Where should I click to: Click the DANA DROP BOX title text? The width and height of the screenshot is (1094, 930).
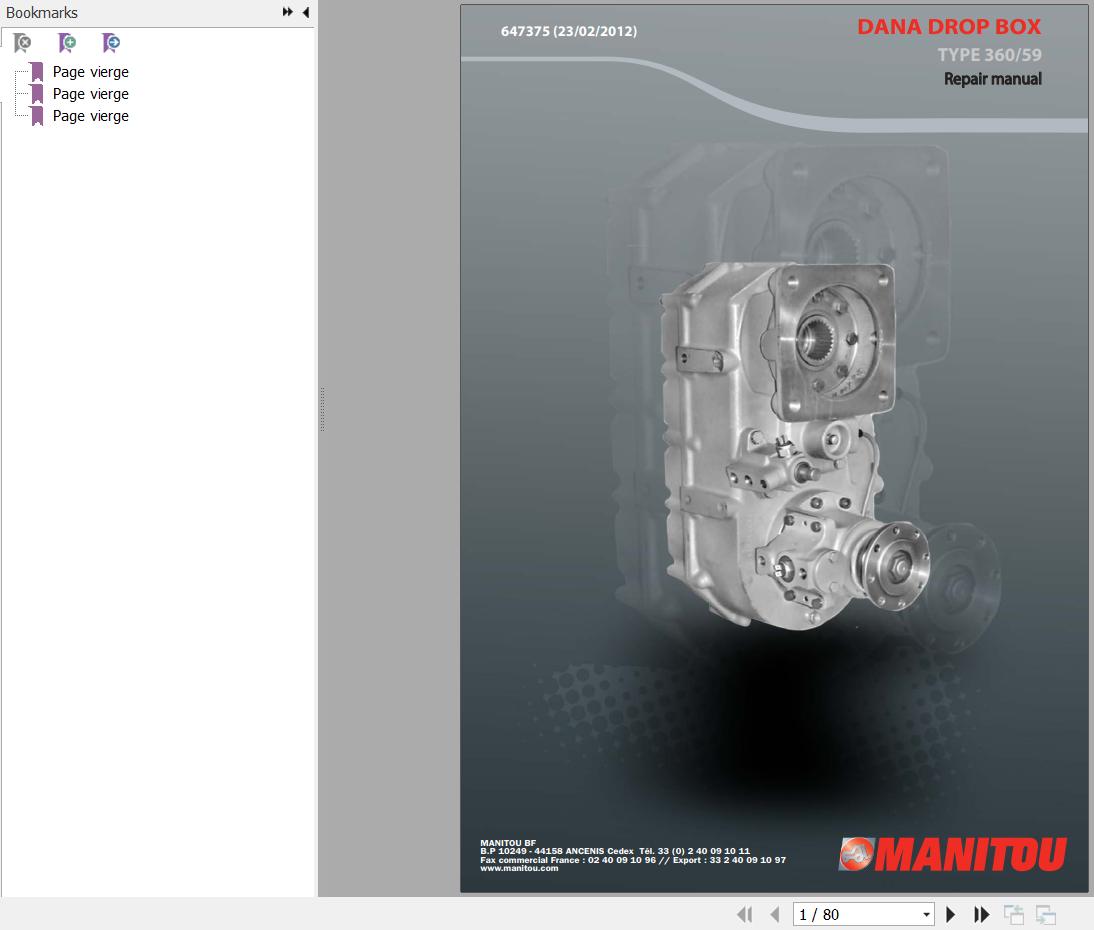949,27
